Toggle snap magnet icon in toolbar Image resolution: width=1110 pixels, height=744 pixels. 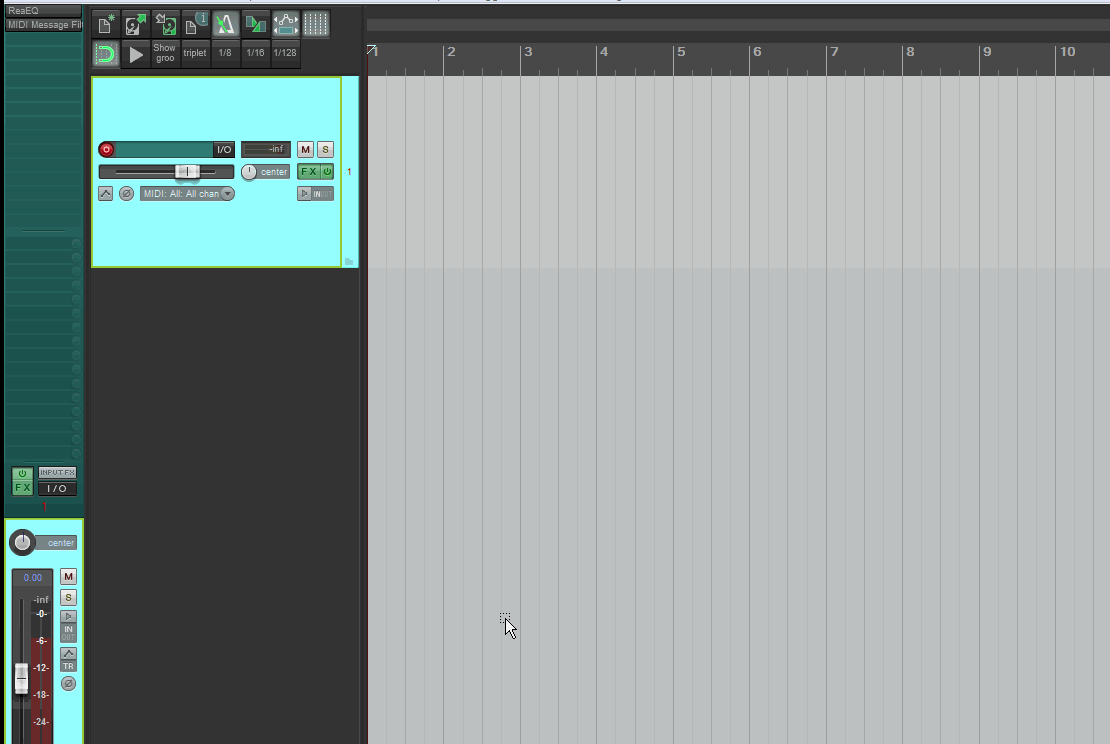pos(105,54)
